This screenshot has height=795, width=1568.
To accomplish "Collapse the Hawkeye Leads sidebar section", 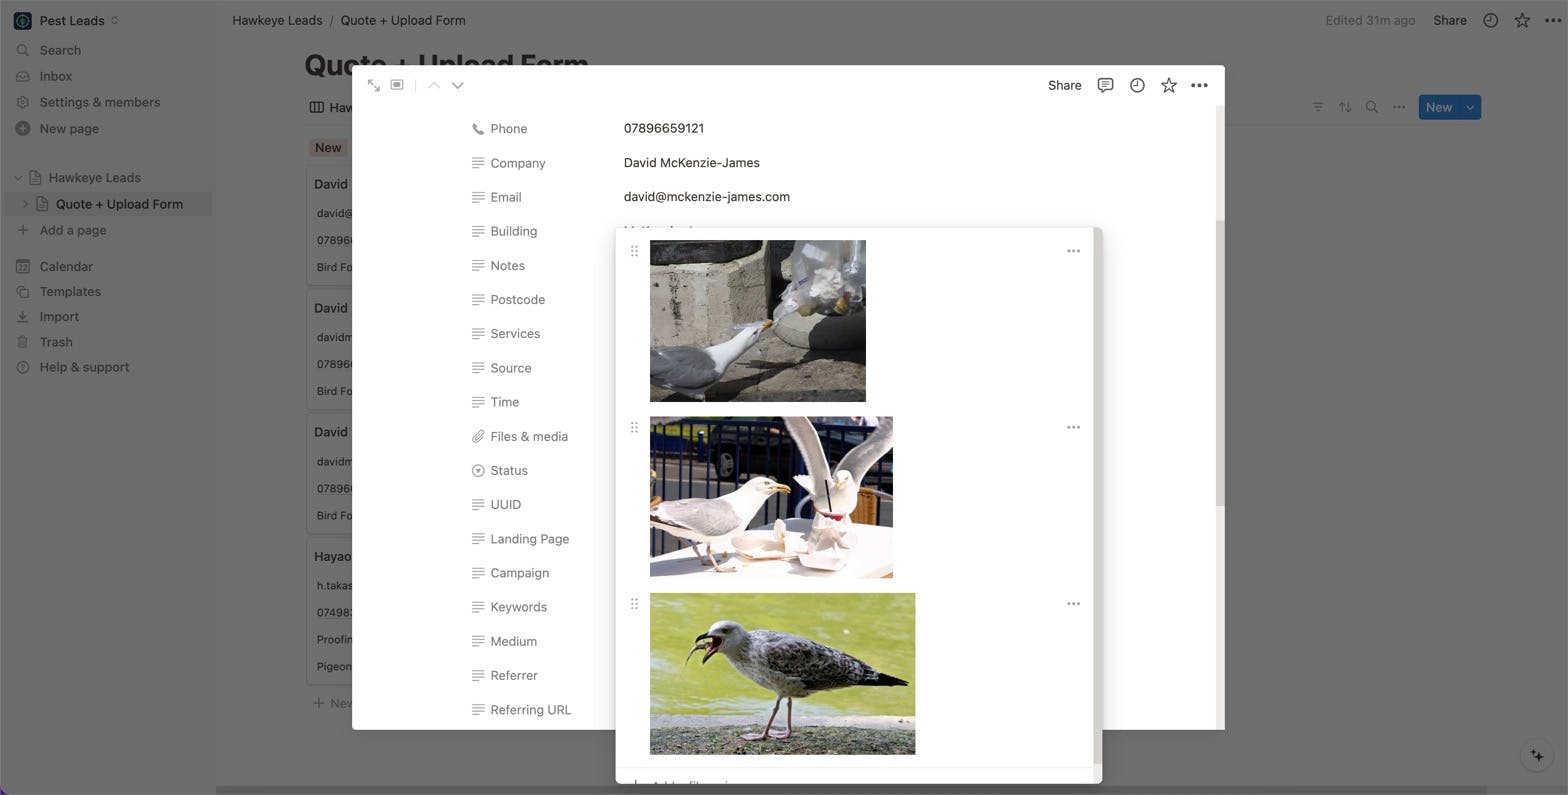I will point(17,178).
